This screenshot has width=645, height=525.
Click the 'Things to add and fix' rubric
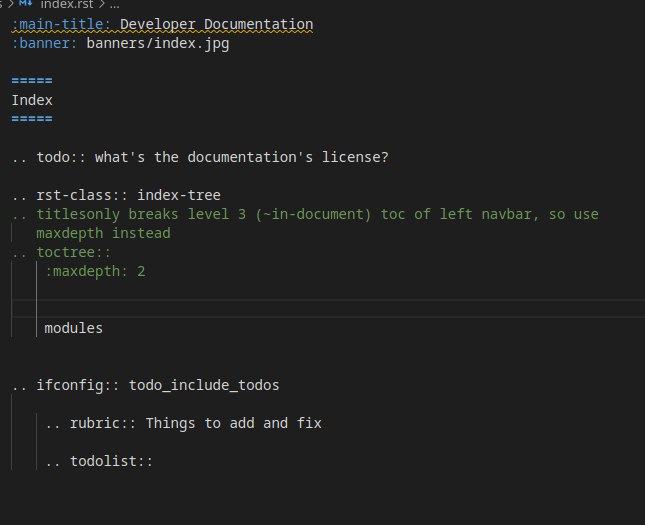[233, 423]
